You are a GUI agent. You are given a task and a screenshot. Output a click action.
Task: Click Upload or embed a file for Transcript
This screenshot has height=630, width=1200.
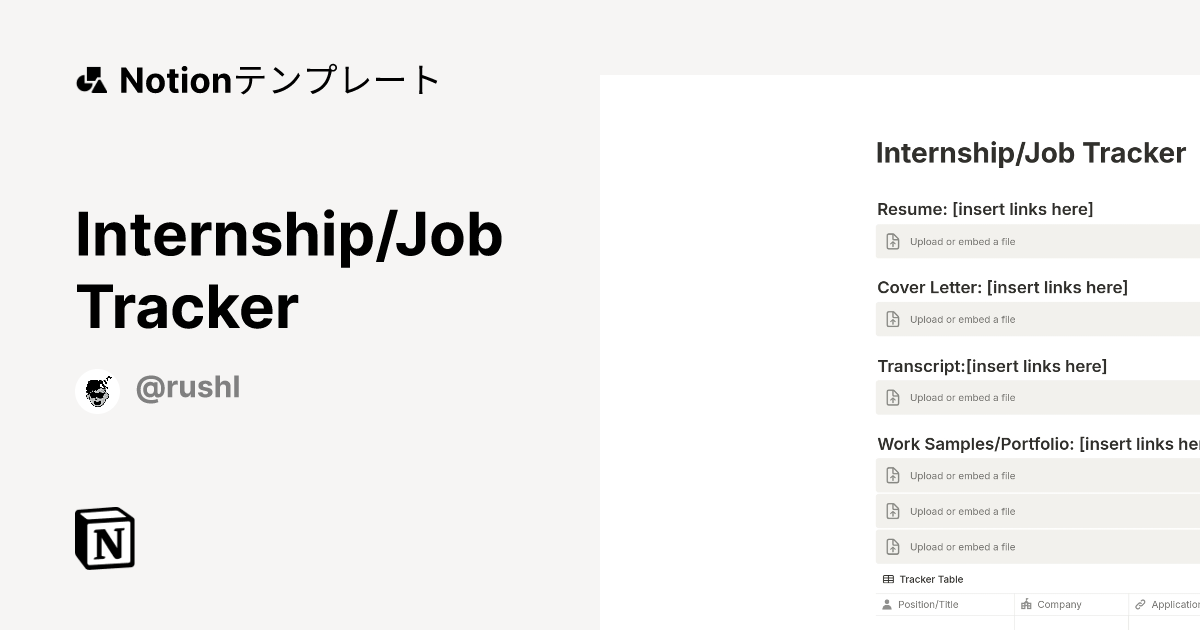click(x=962, y=397)
